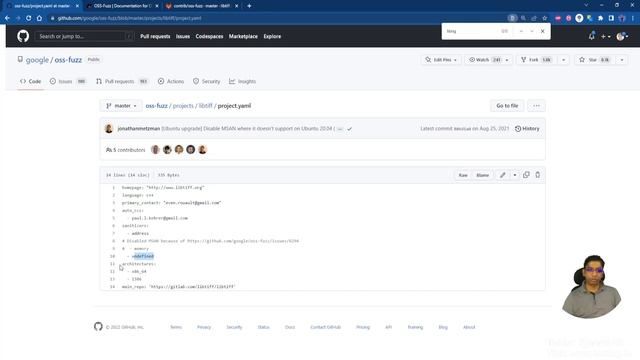Open Marketplace in GitHub header
This screenshot has width=640, height=360.
pos(243,36)
